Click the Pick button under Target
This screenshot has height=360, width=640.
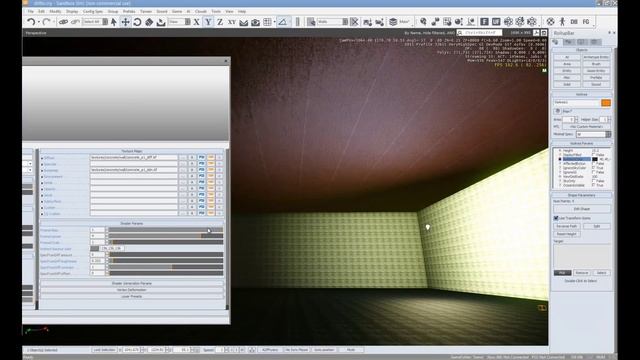coord(562,273)
